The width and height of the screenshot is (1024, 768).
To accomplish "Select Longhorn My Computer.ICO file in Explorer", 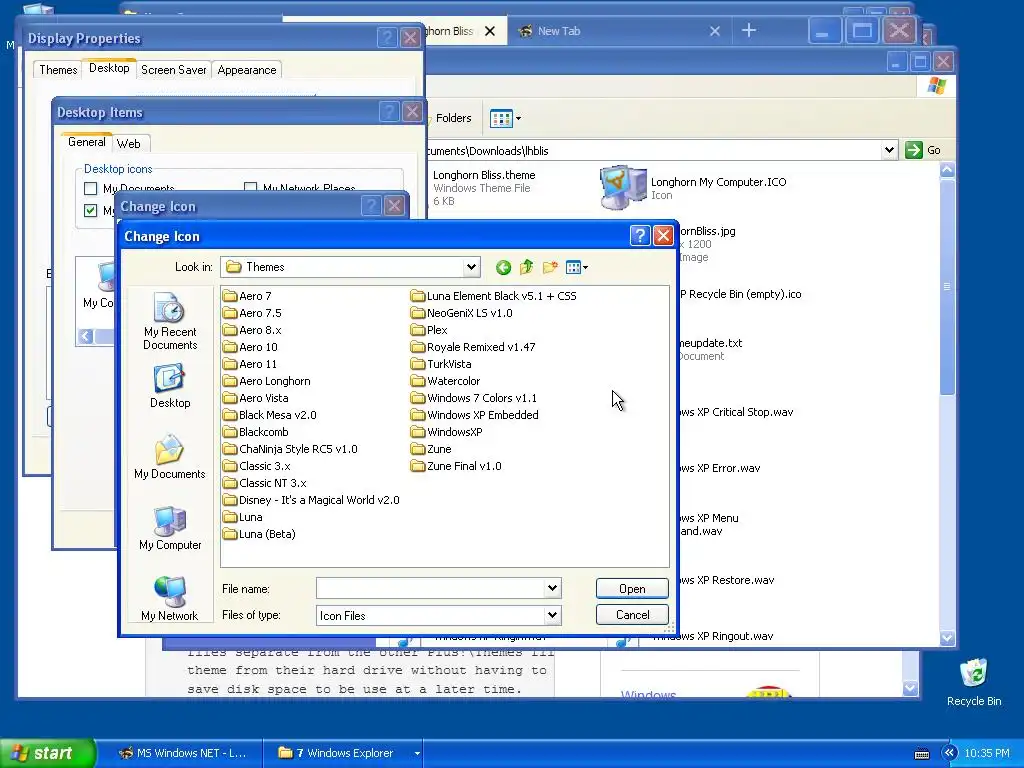I will (x=693, y=188).
